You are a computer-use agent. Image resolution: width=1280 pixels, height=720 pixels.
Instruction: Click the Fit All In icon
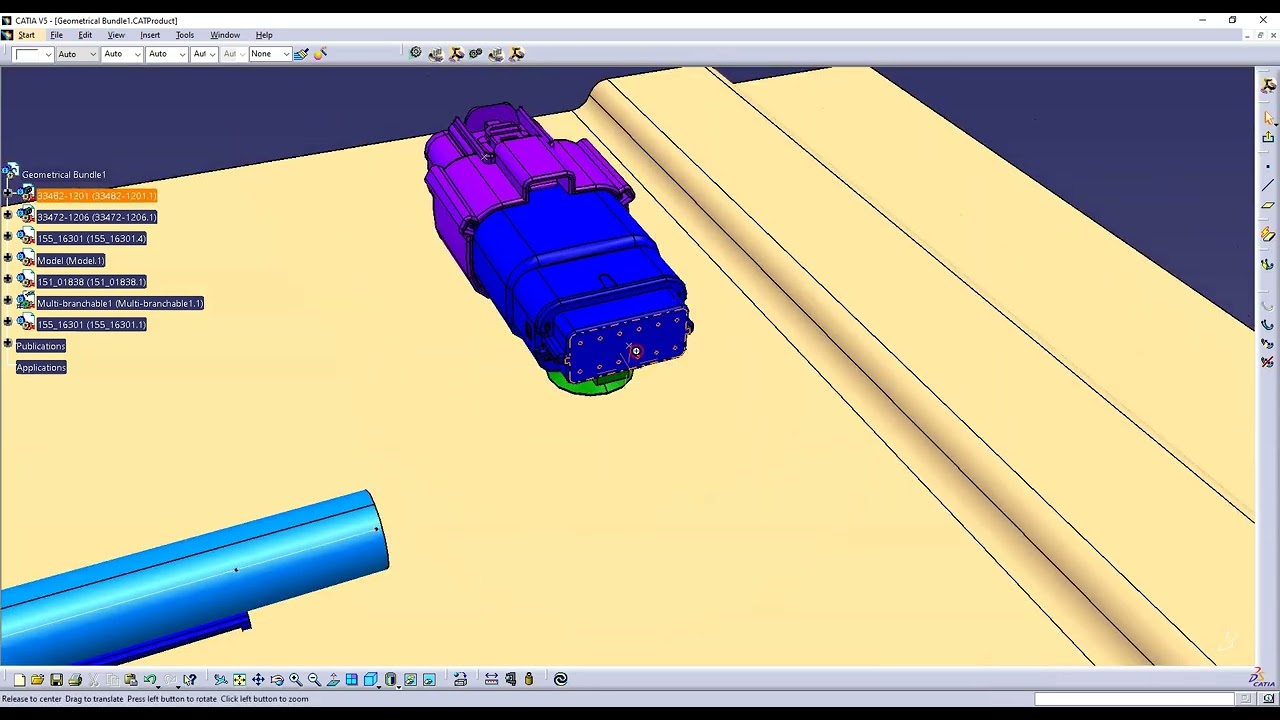tap(240, 680)
